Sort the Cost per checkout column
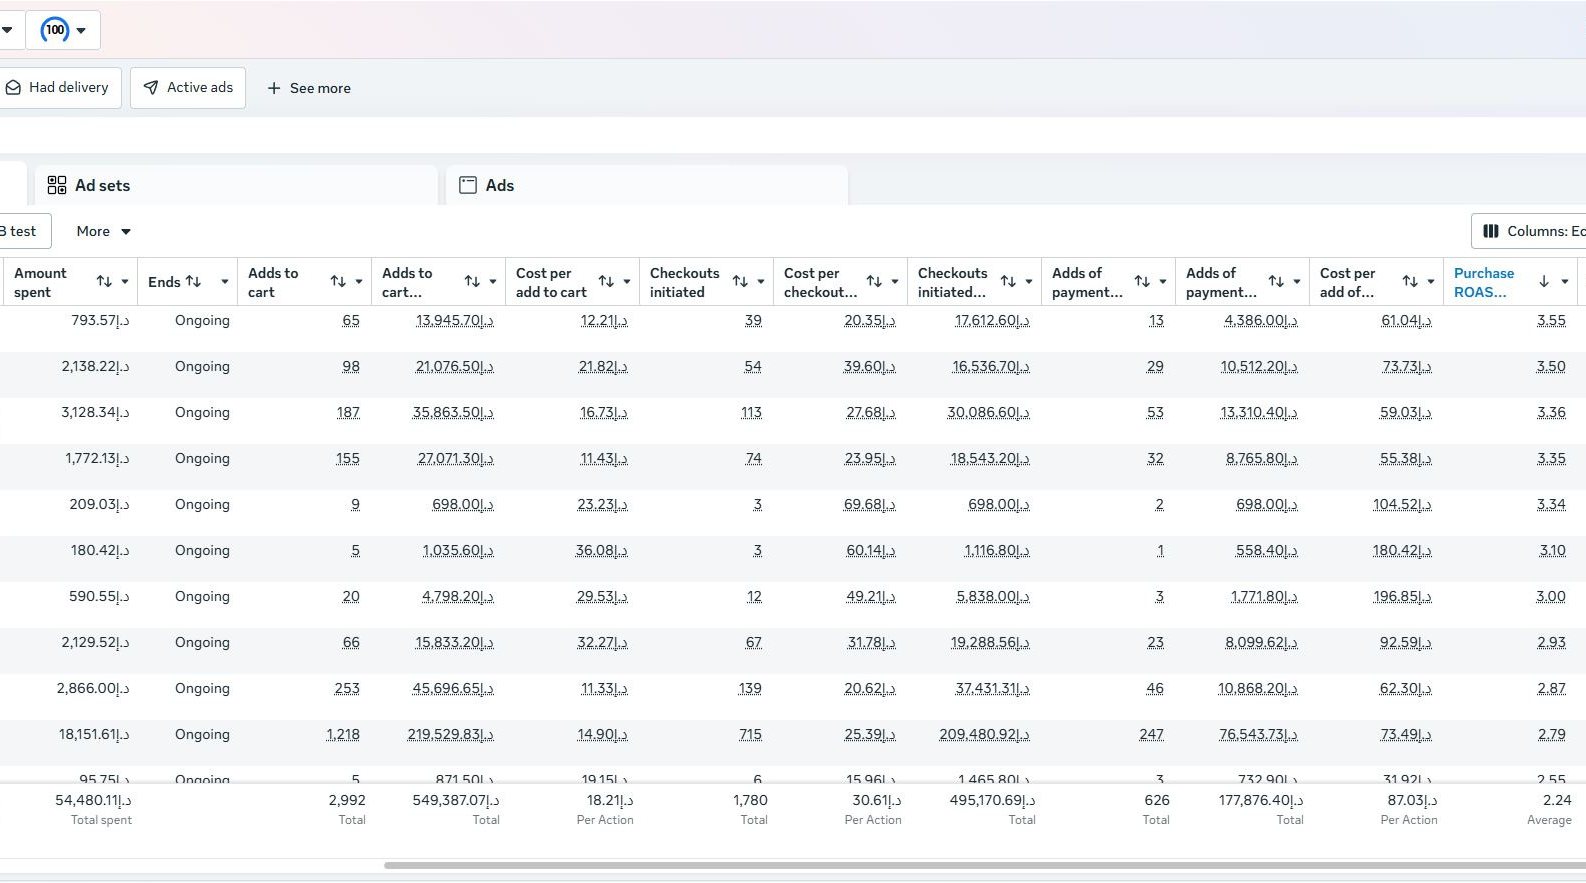The height and width of the screenshot is (883, 1586). tap(874, 282)
